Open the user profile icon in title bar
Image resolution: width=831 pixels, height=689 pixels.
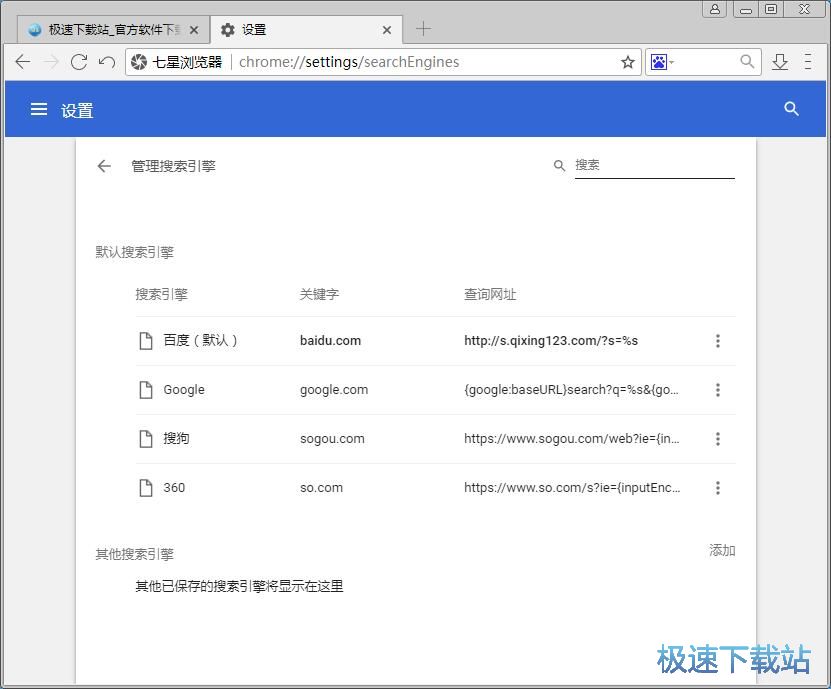pos(714,9)
